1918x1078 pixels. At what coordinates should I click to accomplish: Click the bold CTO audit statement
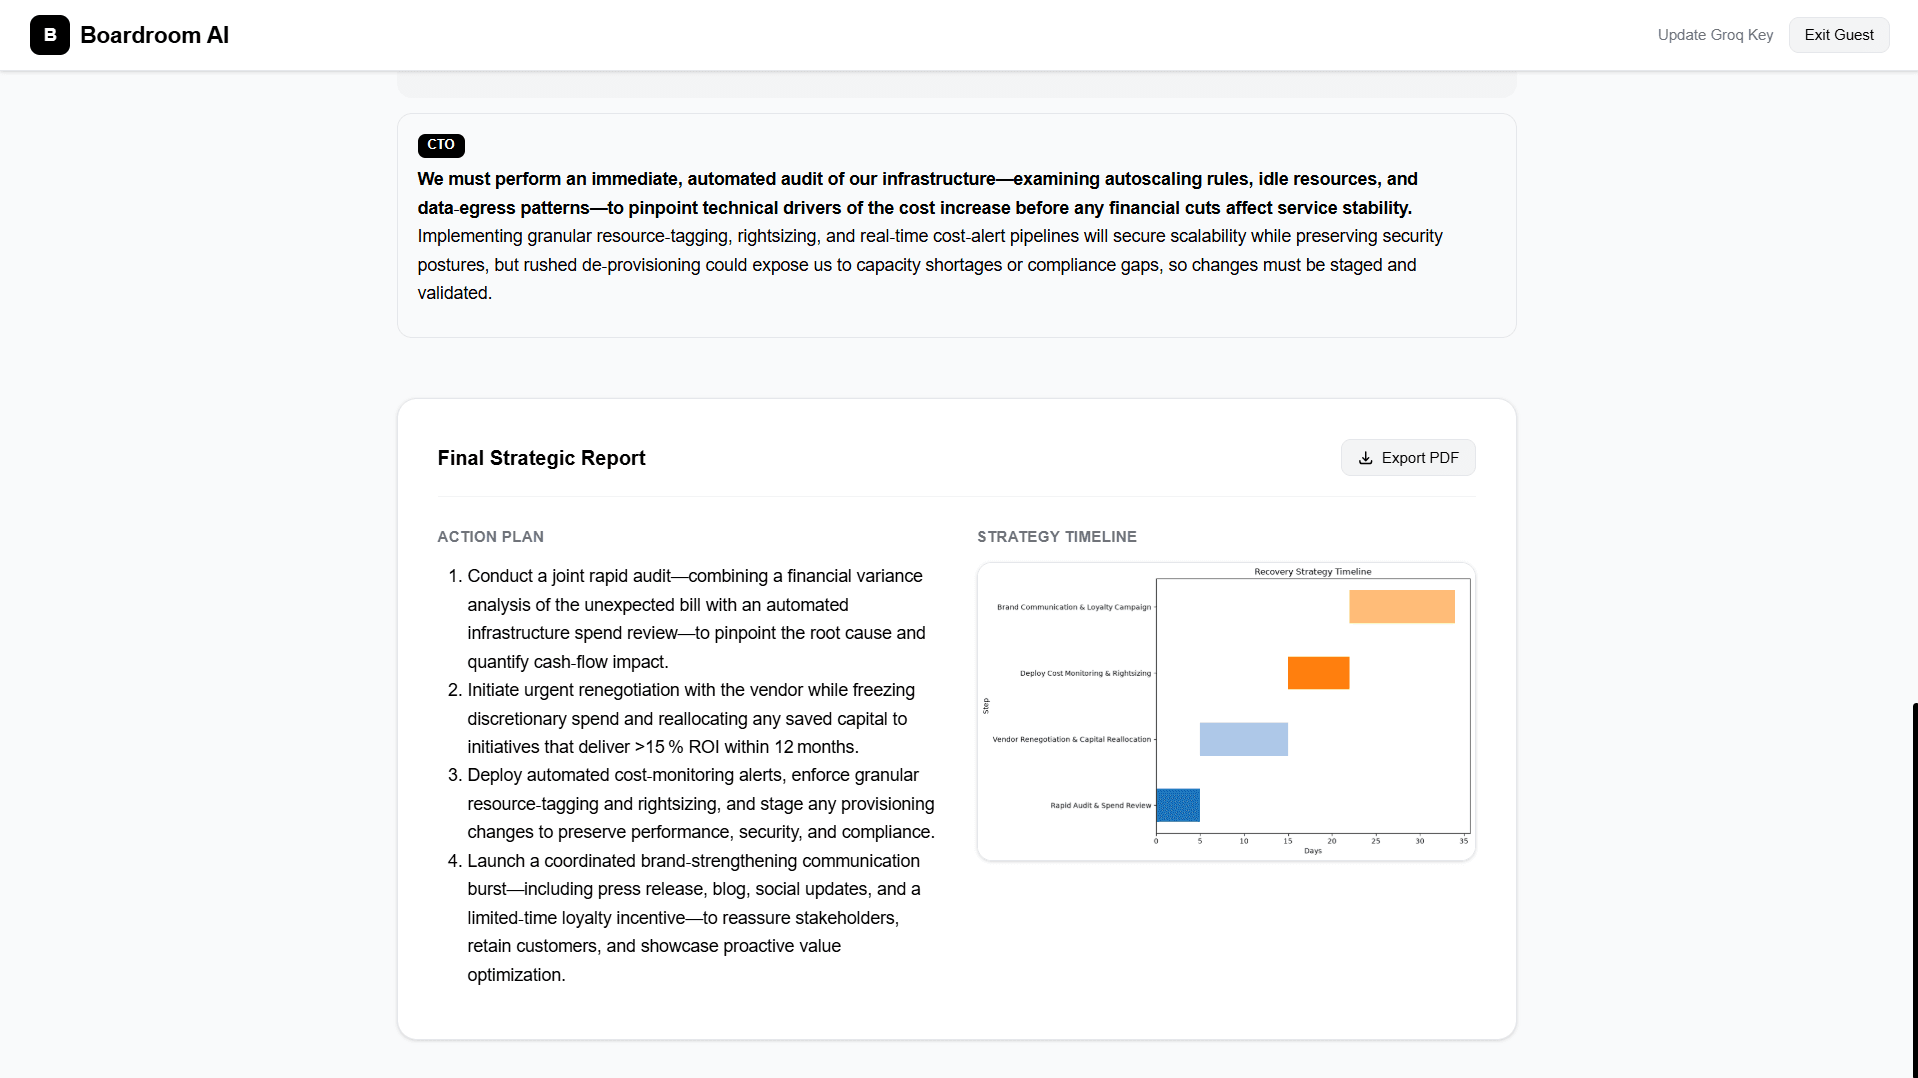[x=917, y=193]
